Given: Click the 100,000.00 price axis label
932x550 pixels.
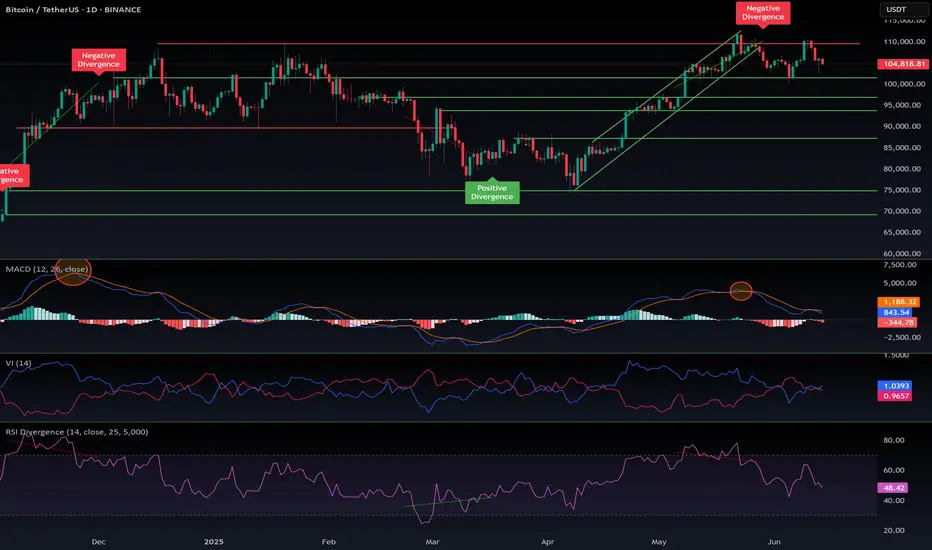Looking at the screenshot, I should click(x=904, y=84).
